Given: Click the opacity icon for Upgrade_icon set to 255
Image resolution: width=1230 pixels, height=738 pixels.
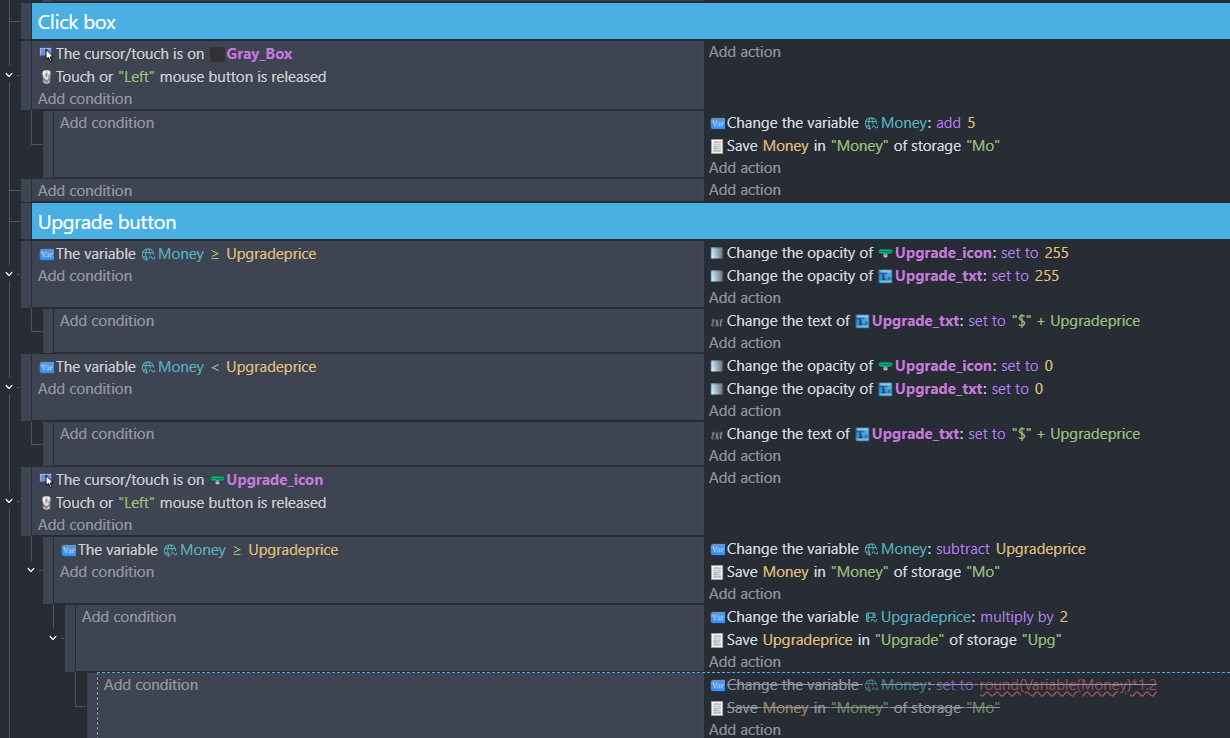Looking at the screenshot, I should click(716, 253).
